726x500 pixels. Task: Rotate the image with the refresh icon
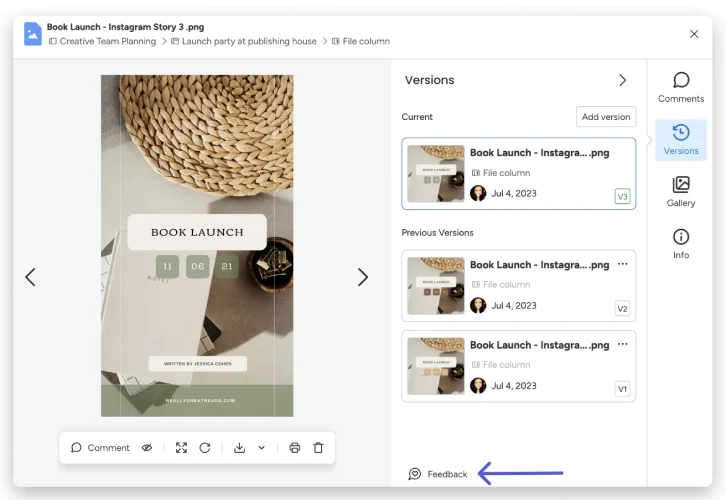pos(205,448)
